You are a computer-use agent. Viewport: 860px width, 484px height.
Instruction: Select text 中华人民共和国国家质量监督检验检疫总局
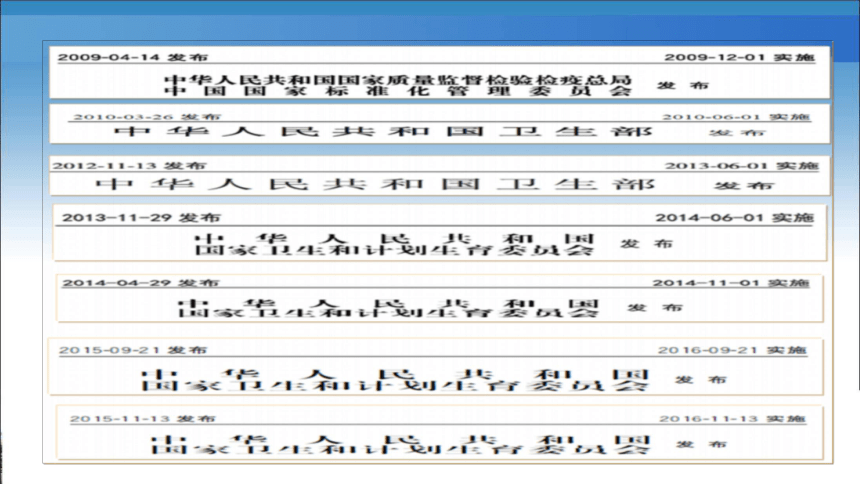click(398, 80)
